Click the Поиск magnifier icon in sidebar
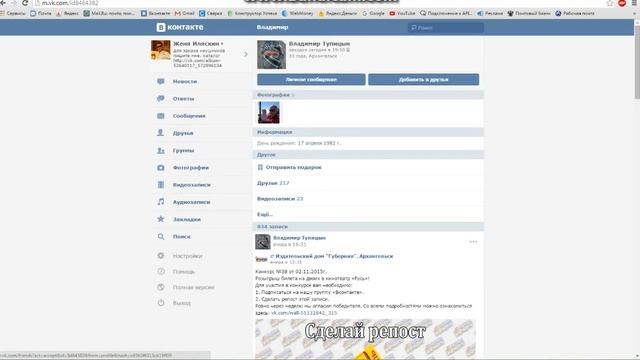The width and height of the screenshot is (640, 360). click(161, 237)
